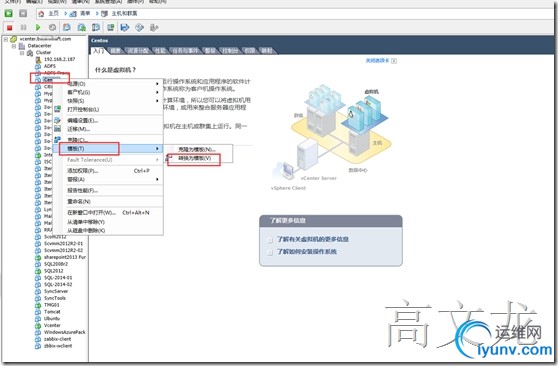Switch to the 资源分配 tab
558x366 pixels.
(138, 51)
